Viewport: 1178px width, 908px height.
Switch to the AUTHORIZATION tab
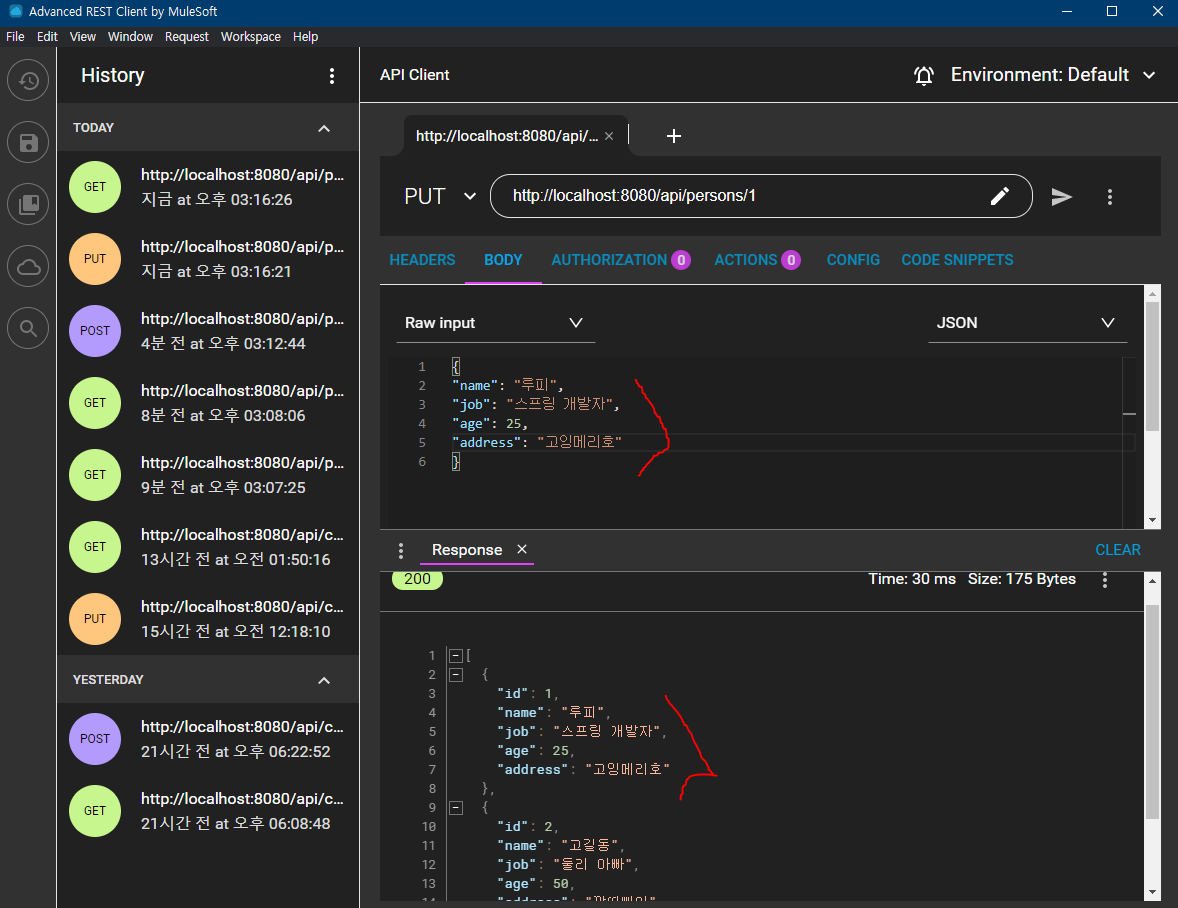[x=621, y=260]
